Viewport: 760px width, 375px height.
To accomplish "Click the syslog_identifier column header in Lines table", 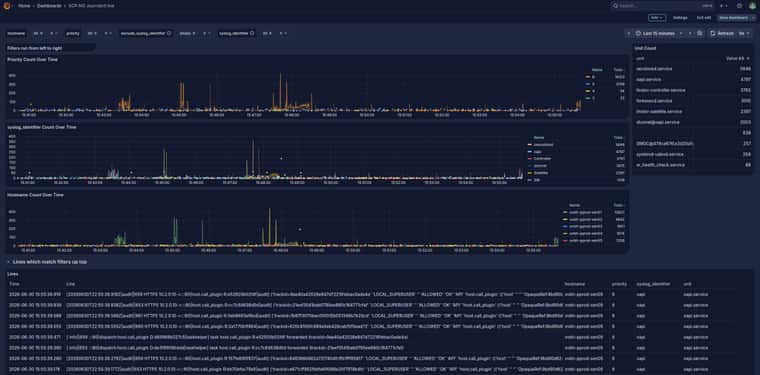I will tap(653, 284).
